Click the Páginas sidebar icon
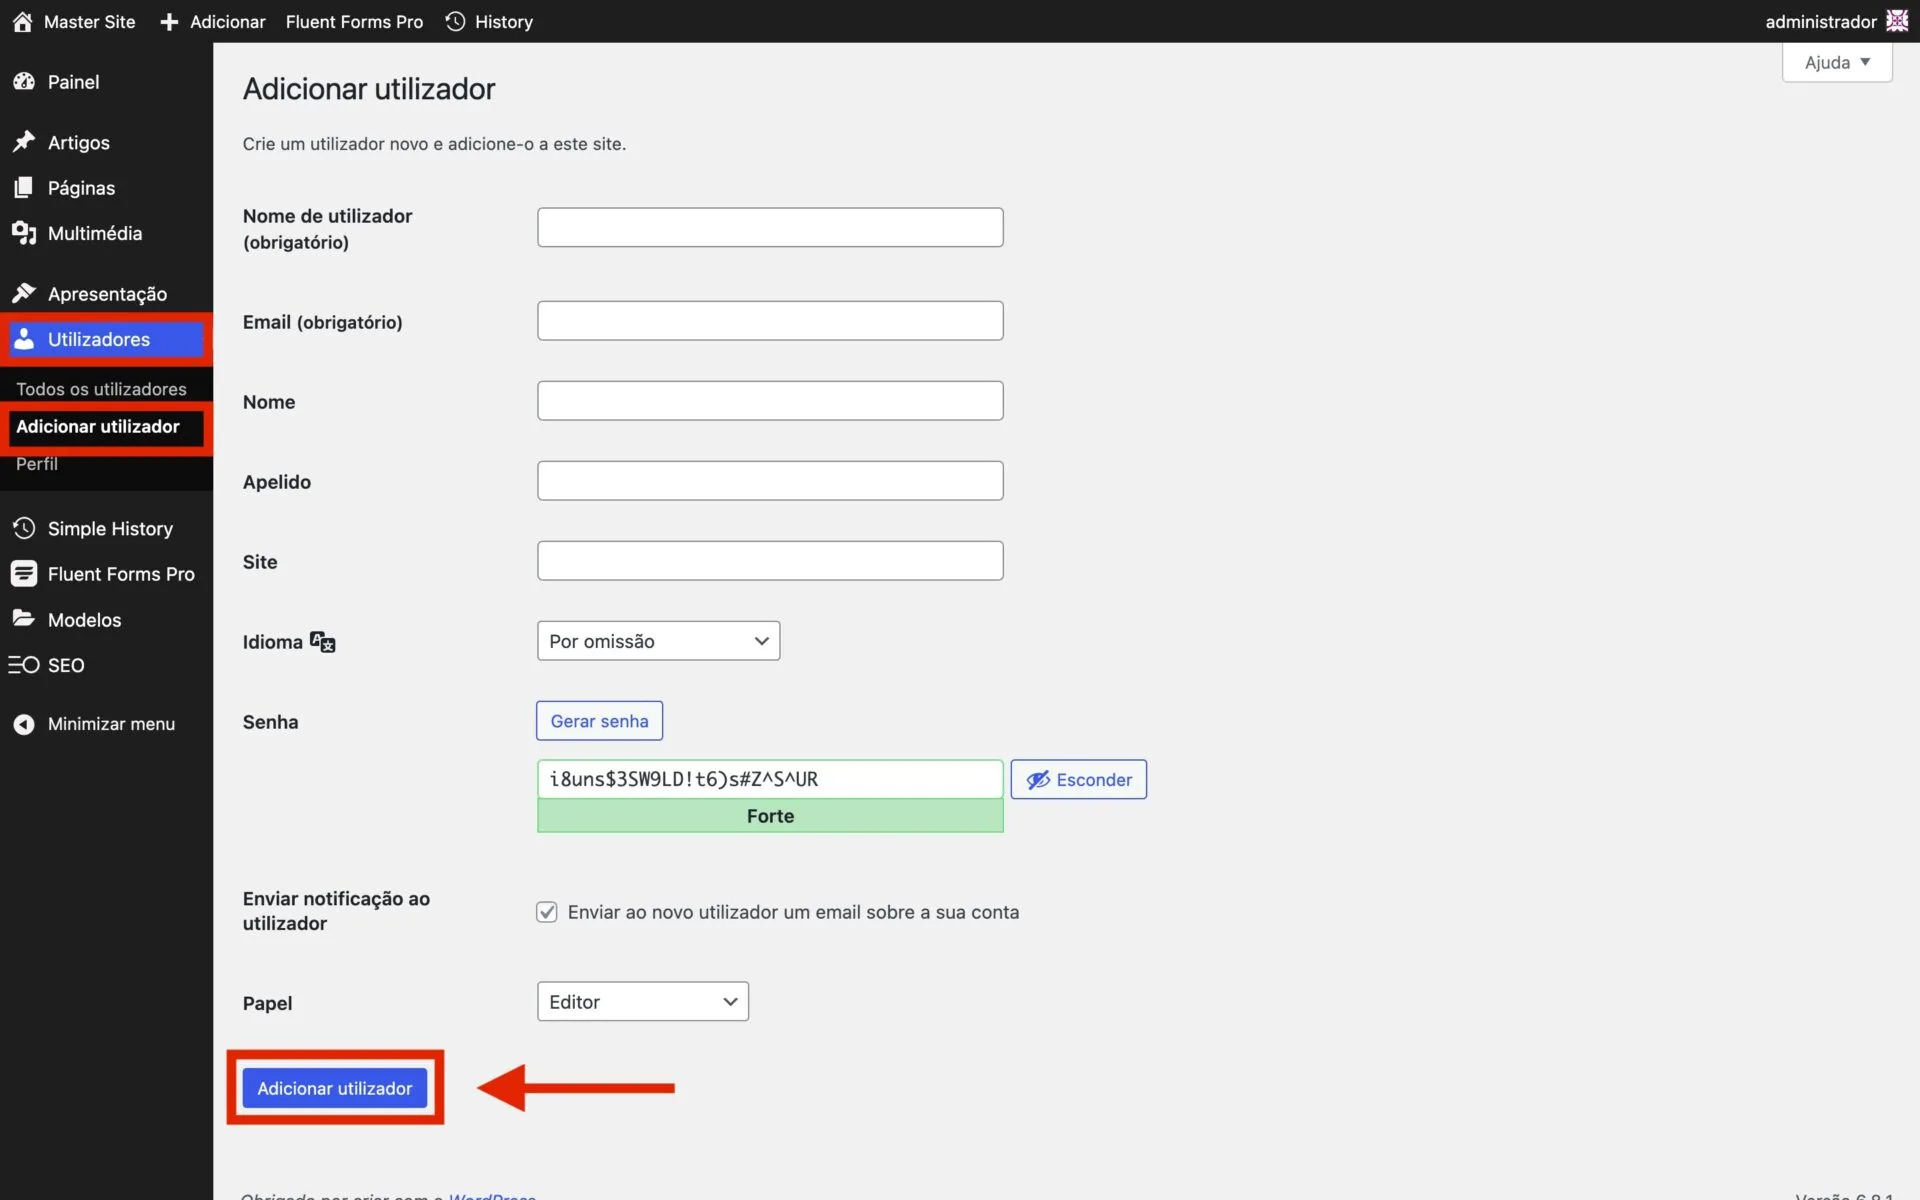1920x1200 pixels. click(x=24, y=188)
